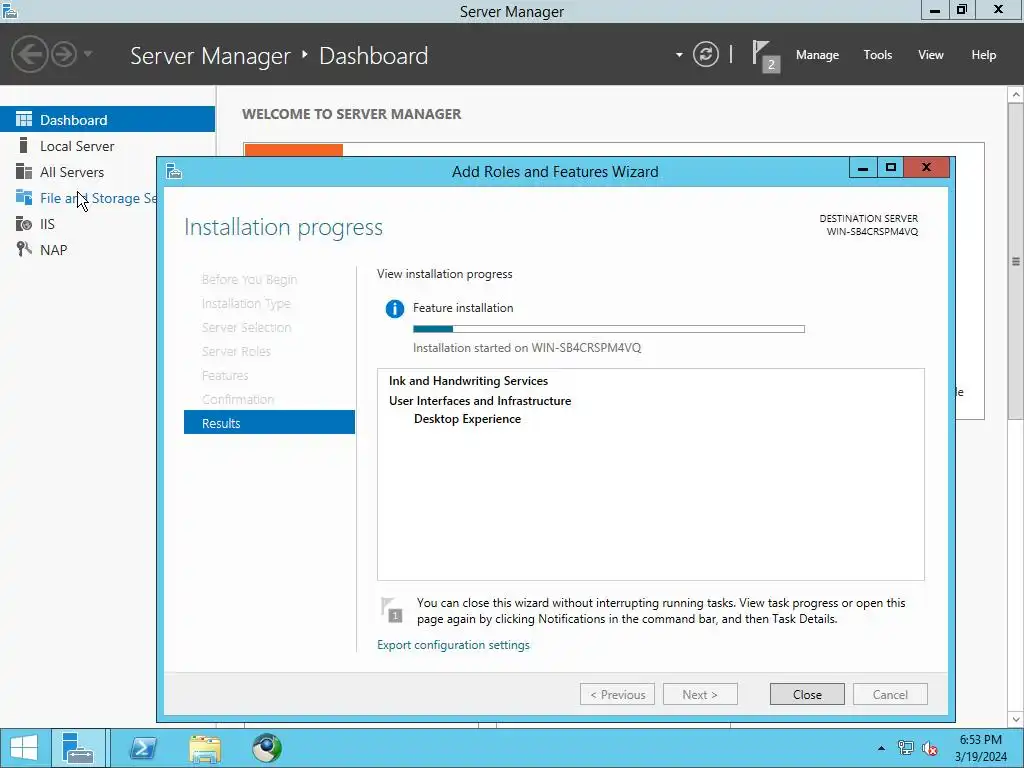Click Server Manager taskbar icon

pyautogui.click(x=78, y=748)
